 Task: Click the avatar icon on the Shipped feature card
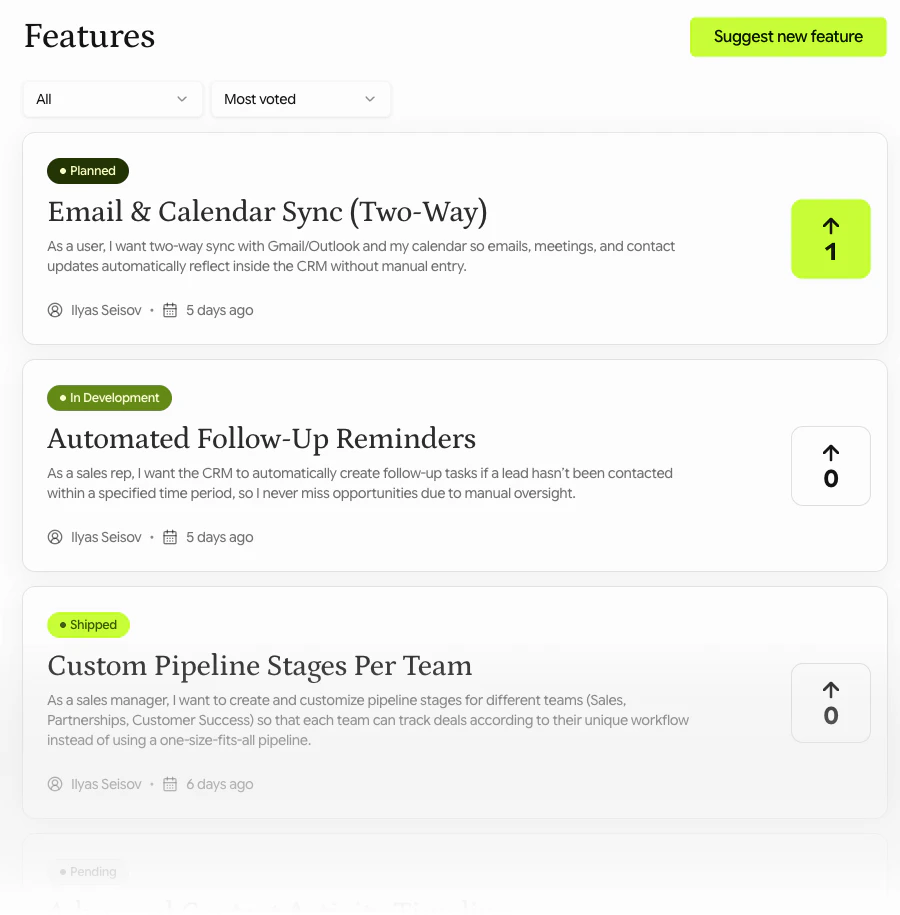[54, 784]
